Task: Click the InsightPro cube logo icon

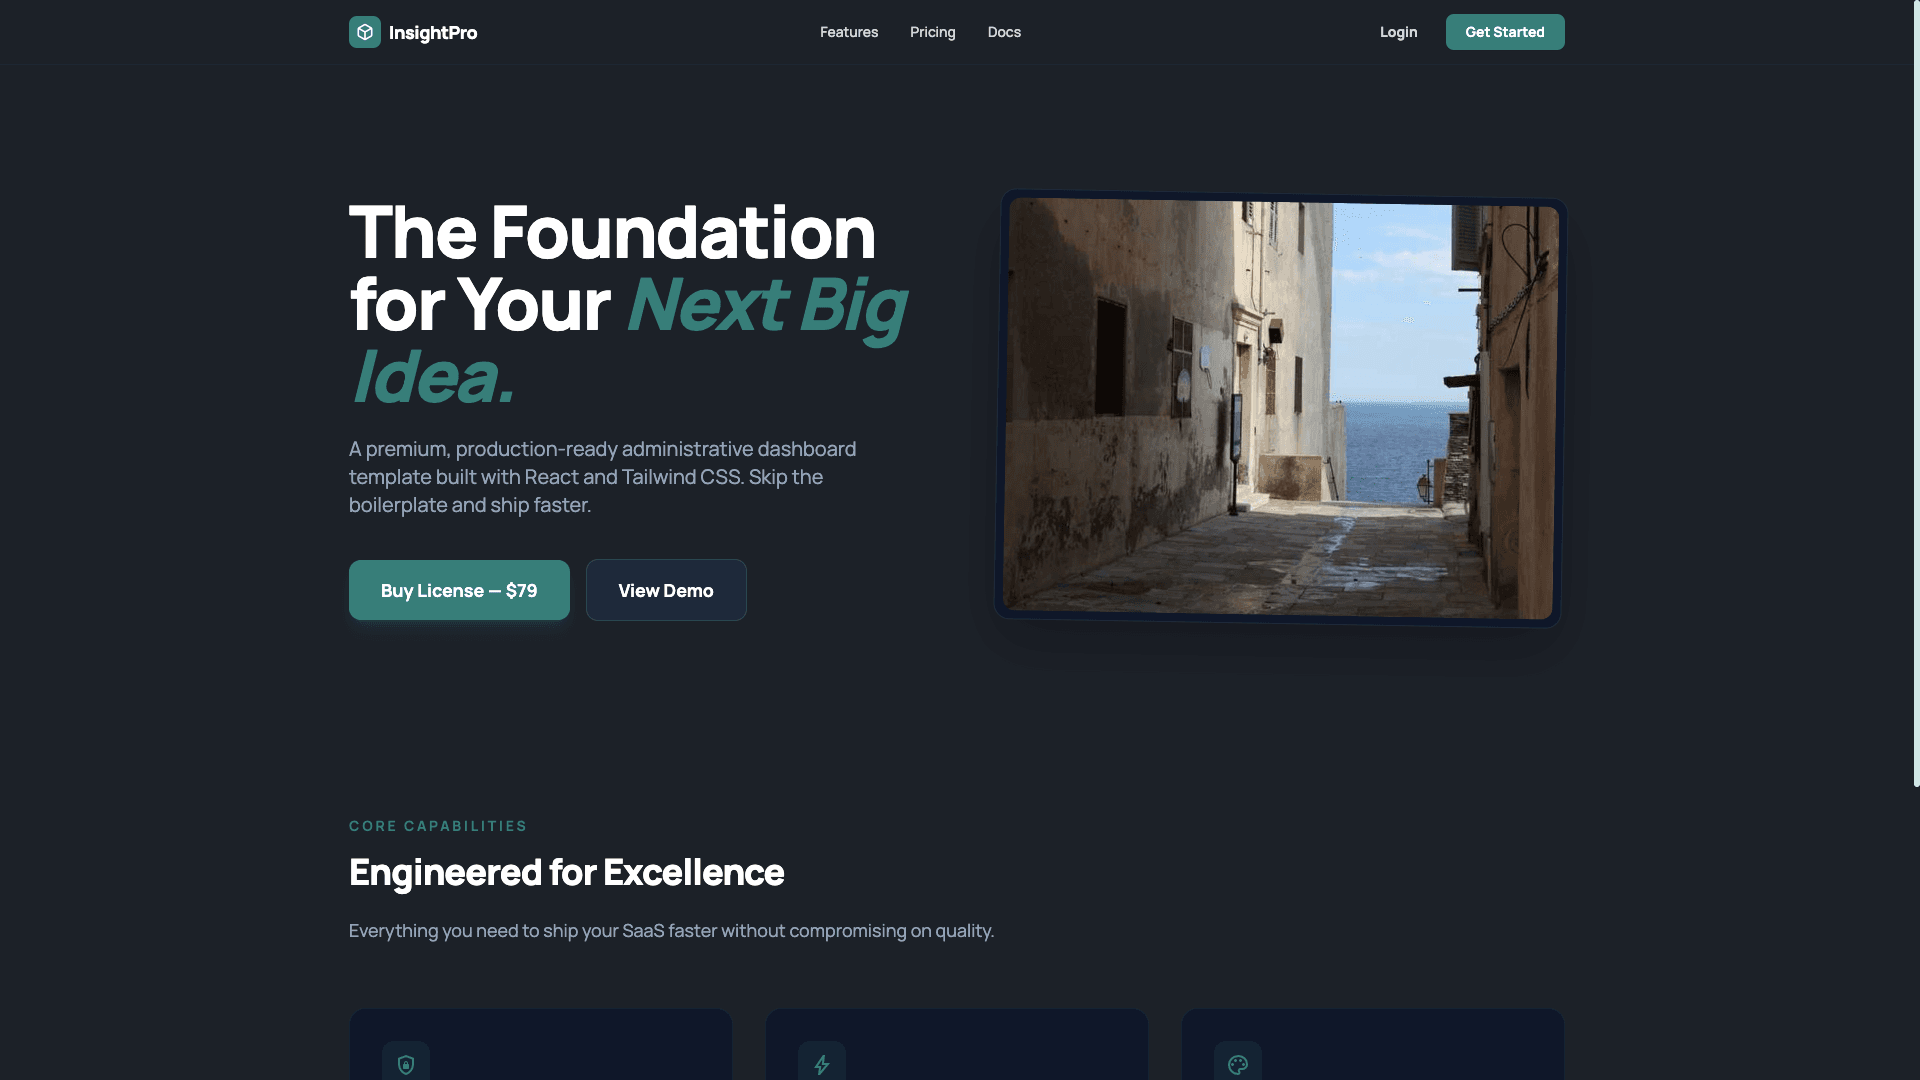Action: coord(365,32)
